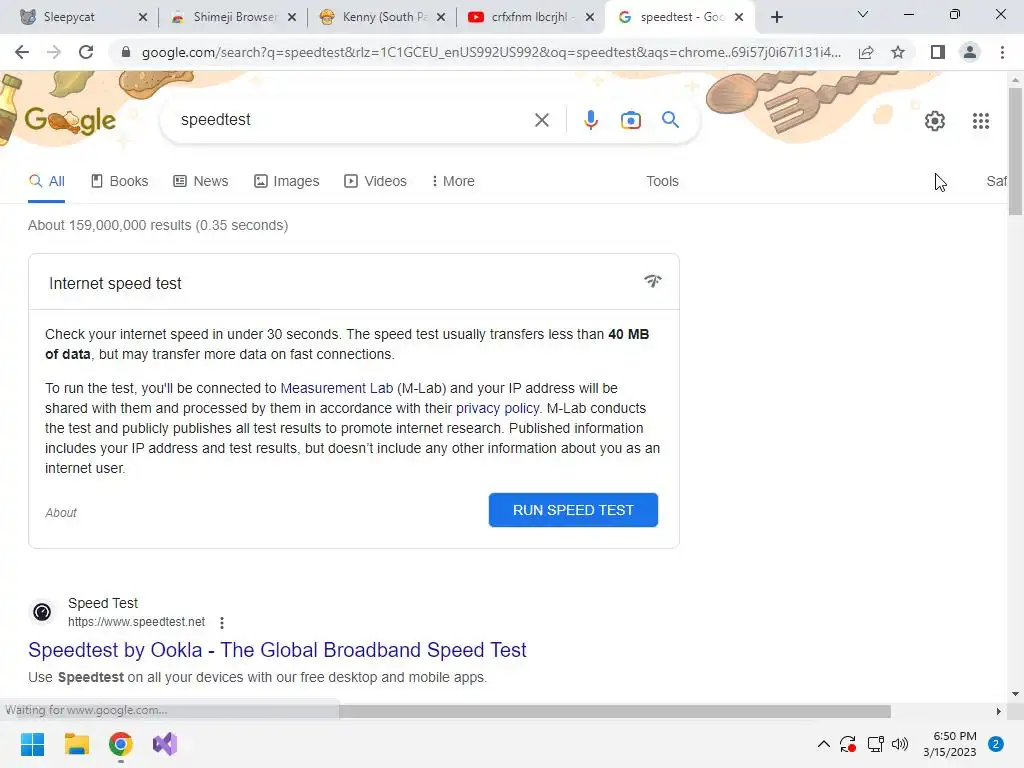Viewport: 1024px width, 768px height.
Task: Open the tab search dropdown arrow
Action: tap(863, 14)
